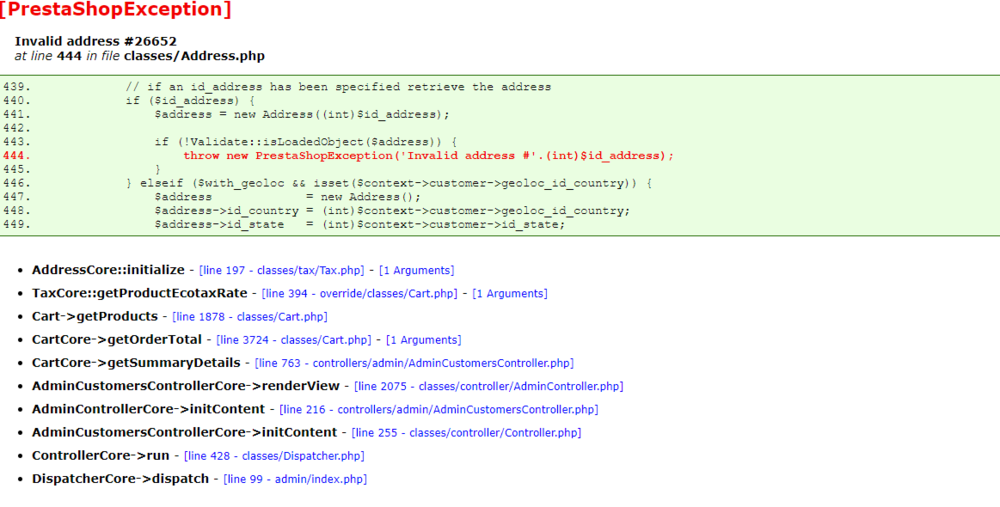The width and height of the screenshot is (1000, 507).
Task: Expand '1 Arguments' for AddressCore::initialize
Action: pyautogui.click(x=416, y=270)
